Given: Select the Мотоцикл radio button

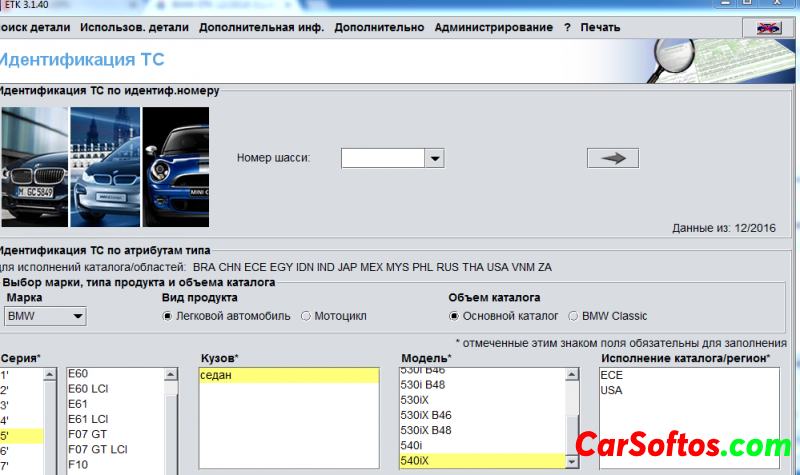Looking at the screenshot, I should click(306, 316).
